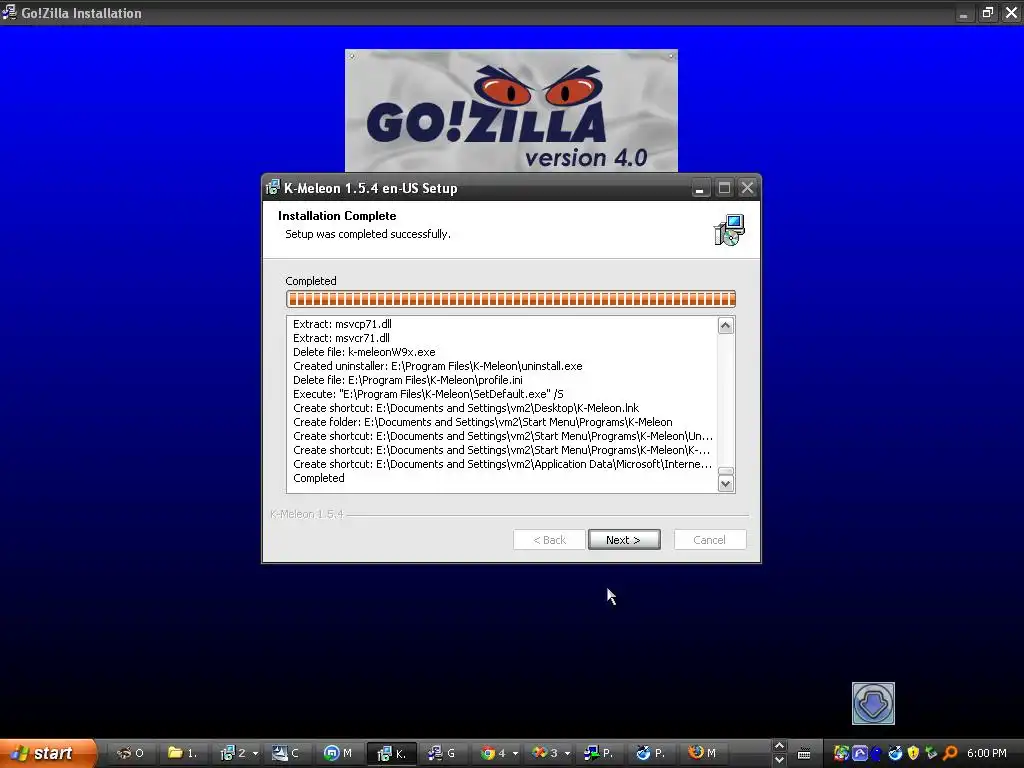Select the 'Delete file: profile.ini' log line
Screen dimensions: 1024x768
pyautogui.click(x=408, y=380)
